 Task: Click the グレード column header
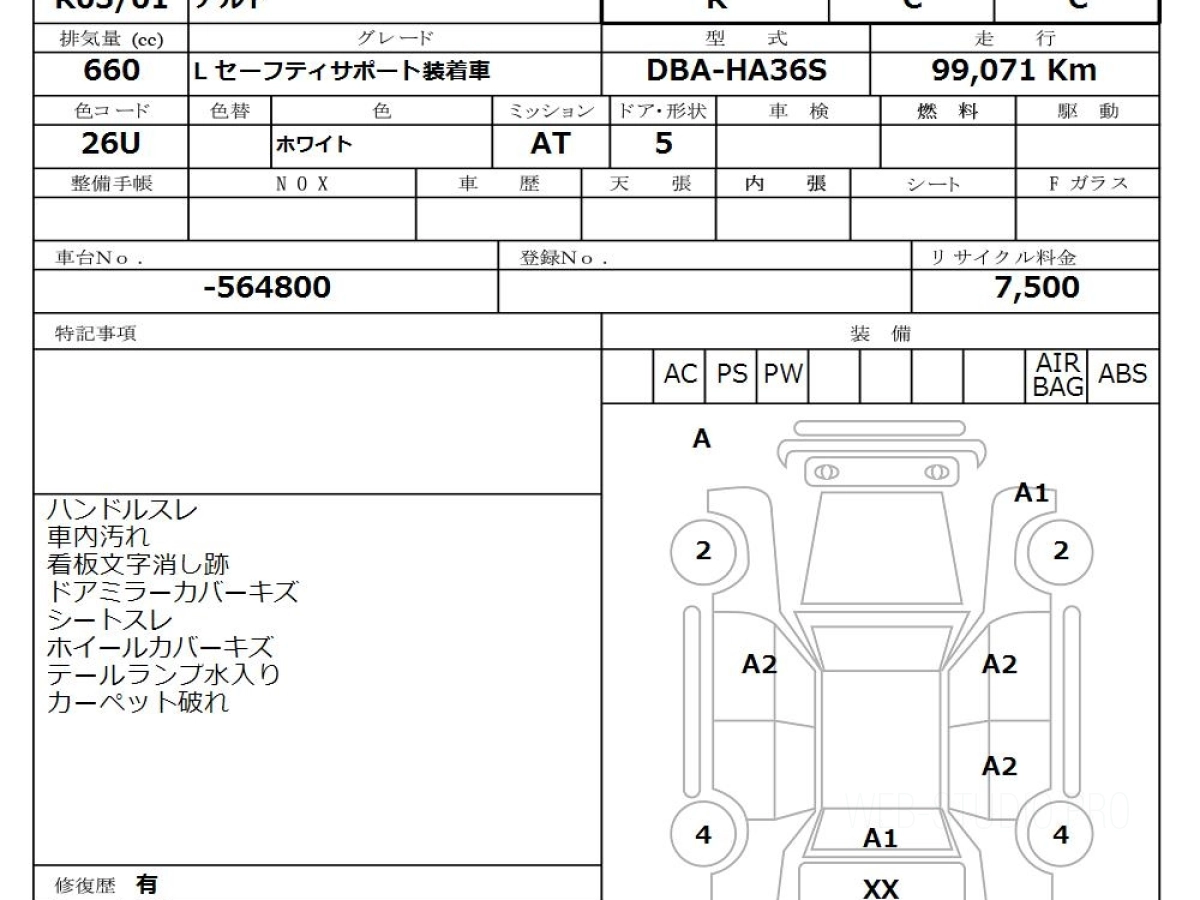coord(396,39)
